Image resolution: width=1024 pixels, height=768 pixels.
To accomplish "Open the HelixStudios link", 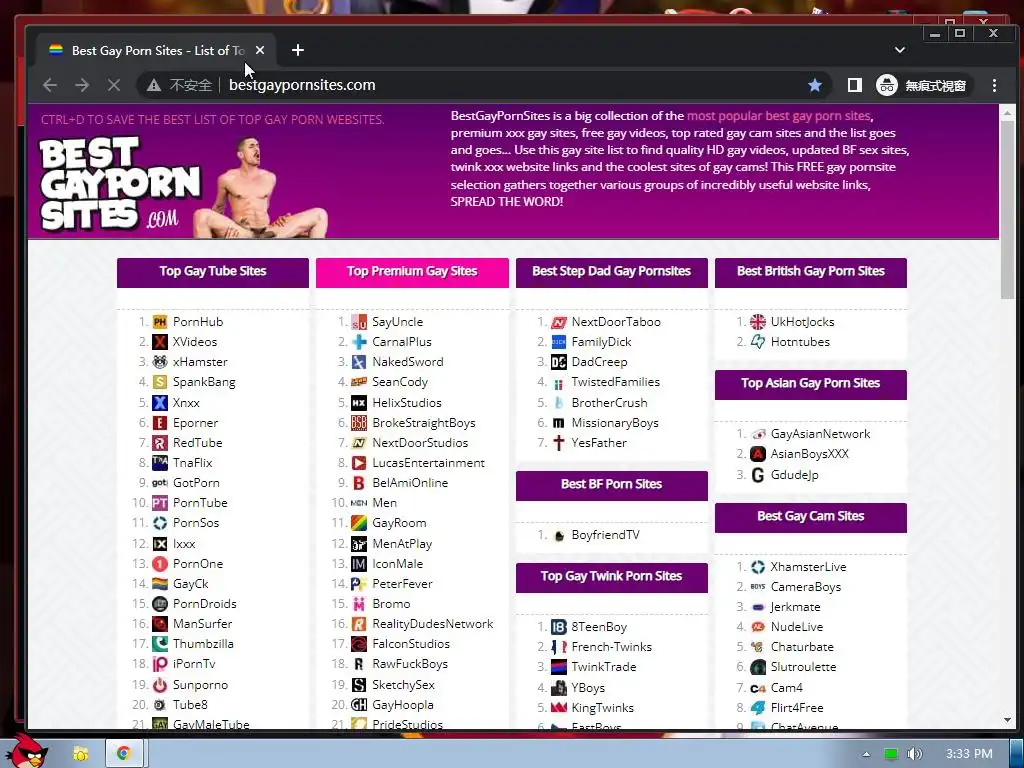I will [x=407, y=403].
